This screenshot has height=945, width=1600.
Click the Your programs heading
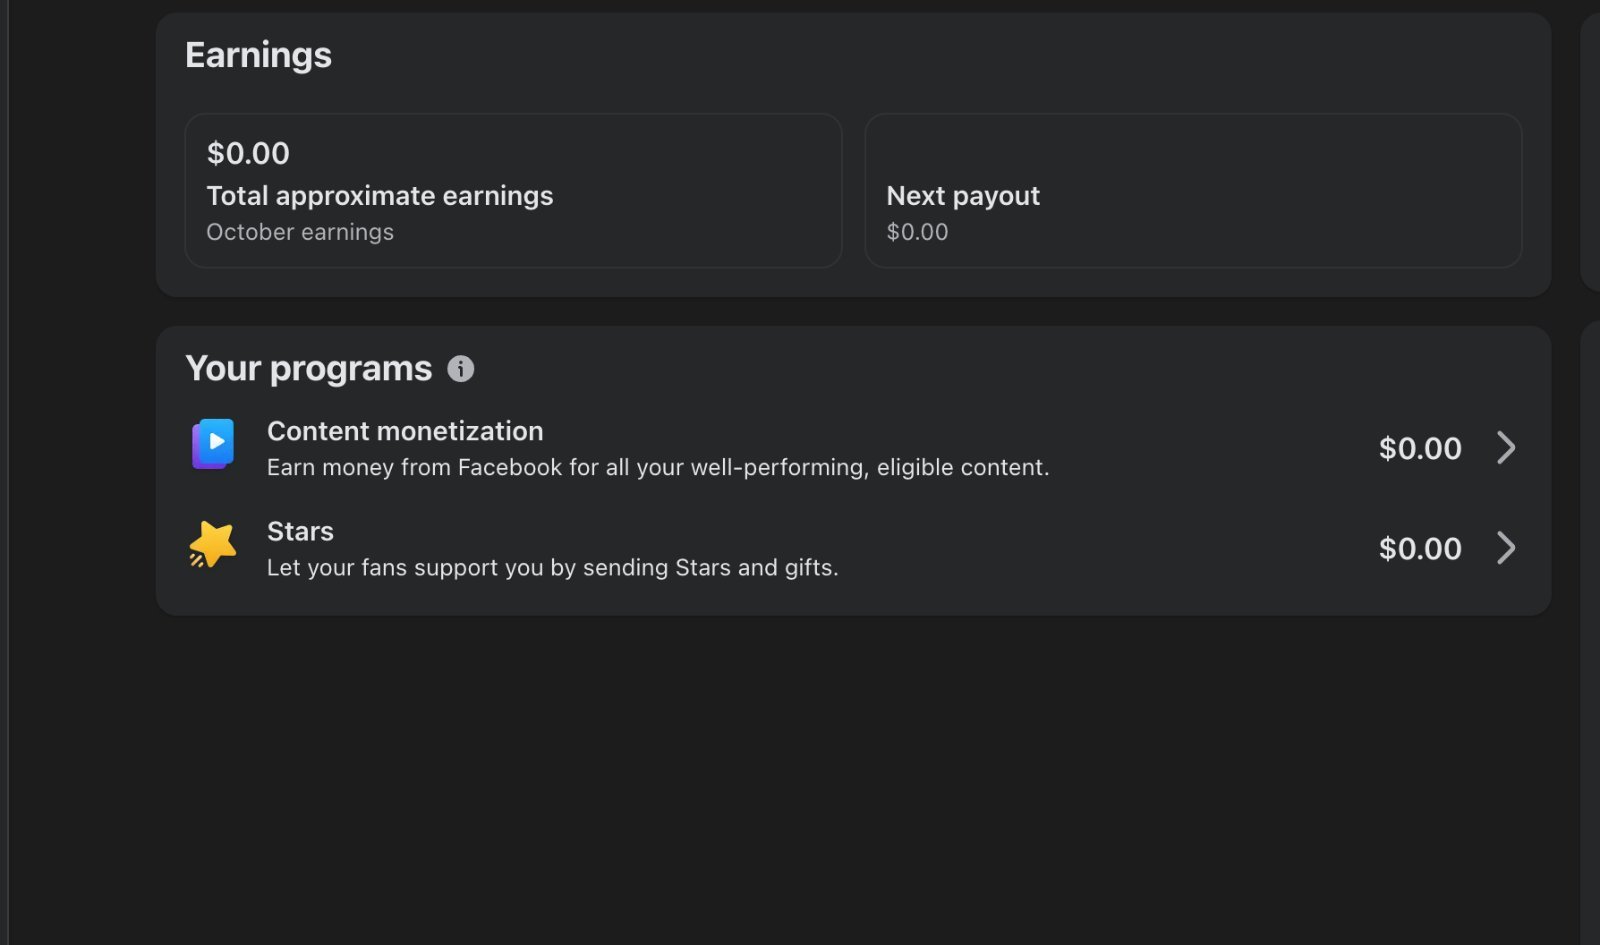(x=309, y=369)
